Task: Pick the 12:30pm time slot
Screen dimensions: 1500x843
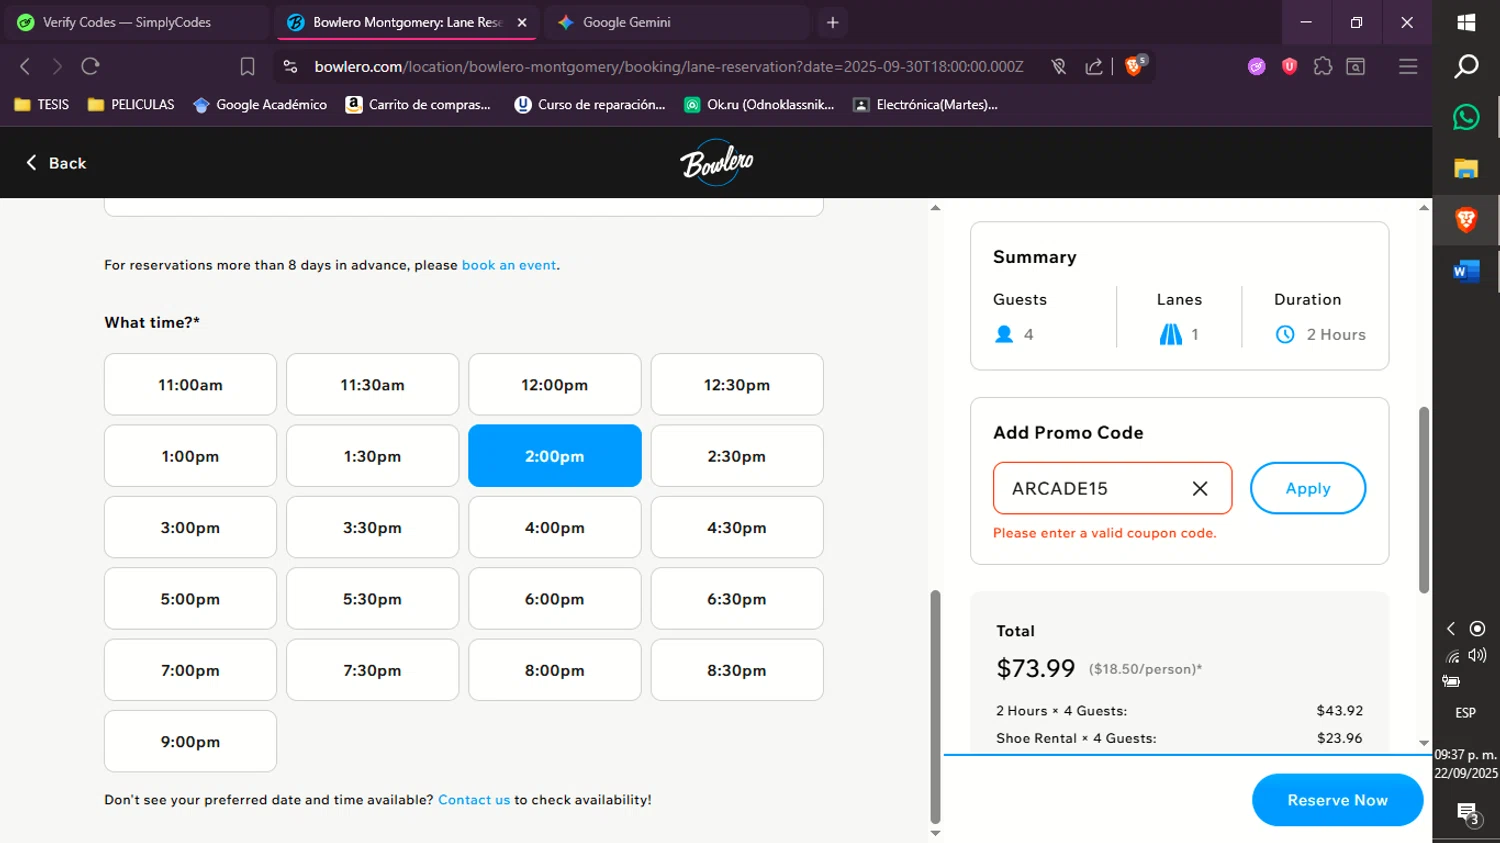Action: [737, 384]
